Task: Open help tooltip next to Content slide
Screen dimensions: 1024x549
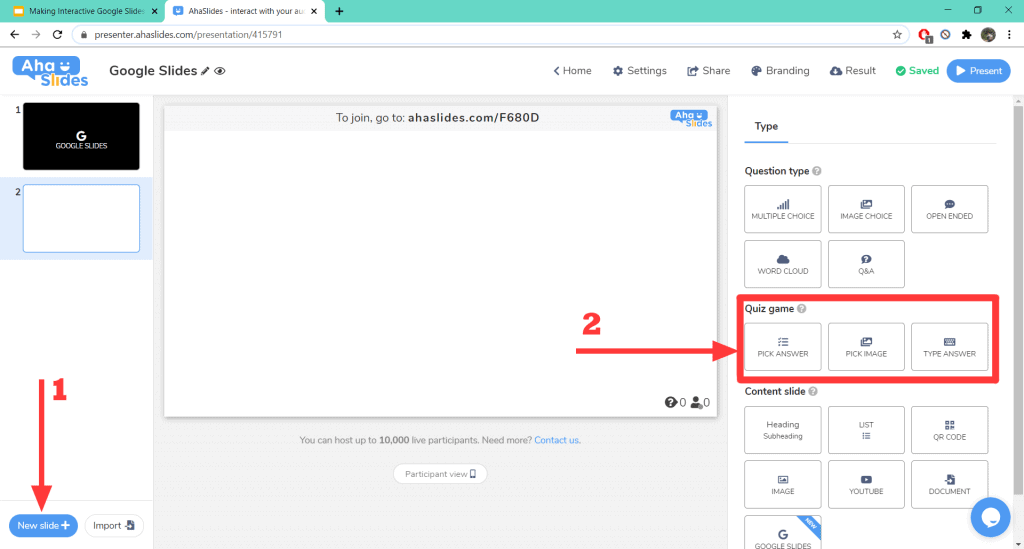Action: pyautogui.click(x=812, y=392)
